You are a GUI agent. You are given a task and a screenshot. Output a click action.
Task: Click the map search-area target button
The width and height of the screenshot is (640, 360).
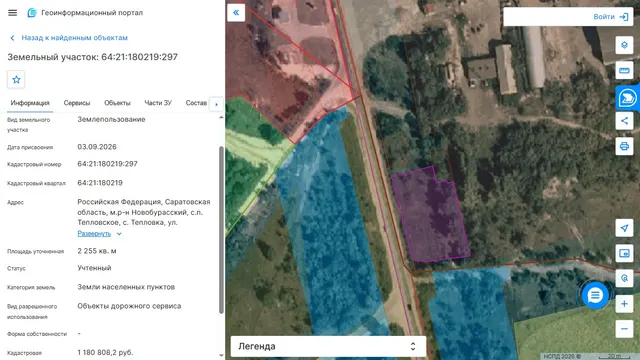click(x=624, y=278)
